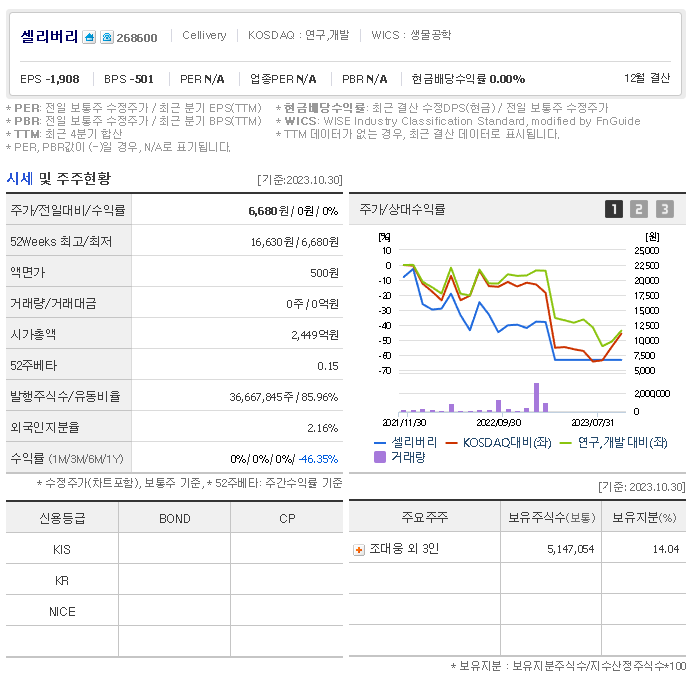Click the 36,667,845주 / 85.96% value
Image resolution: width=695 pixels, height=680 pixels.
click(x=284, y=397)
